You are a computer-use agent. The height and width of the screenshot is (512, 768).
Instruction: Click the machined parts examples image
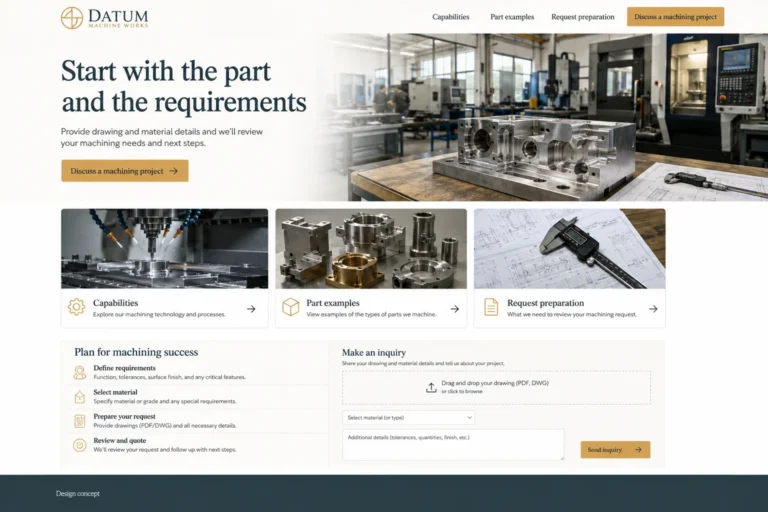[371, 249]
